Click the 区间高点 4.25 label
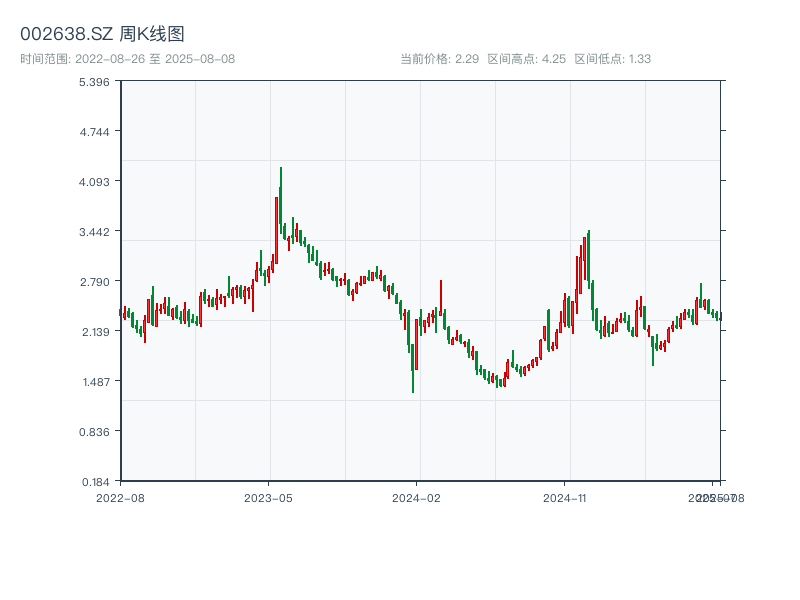This screenshot has height=600, width=800. 527,59
